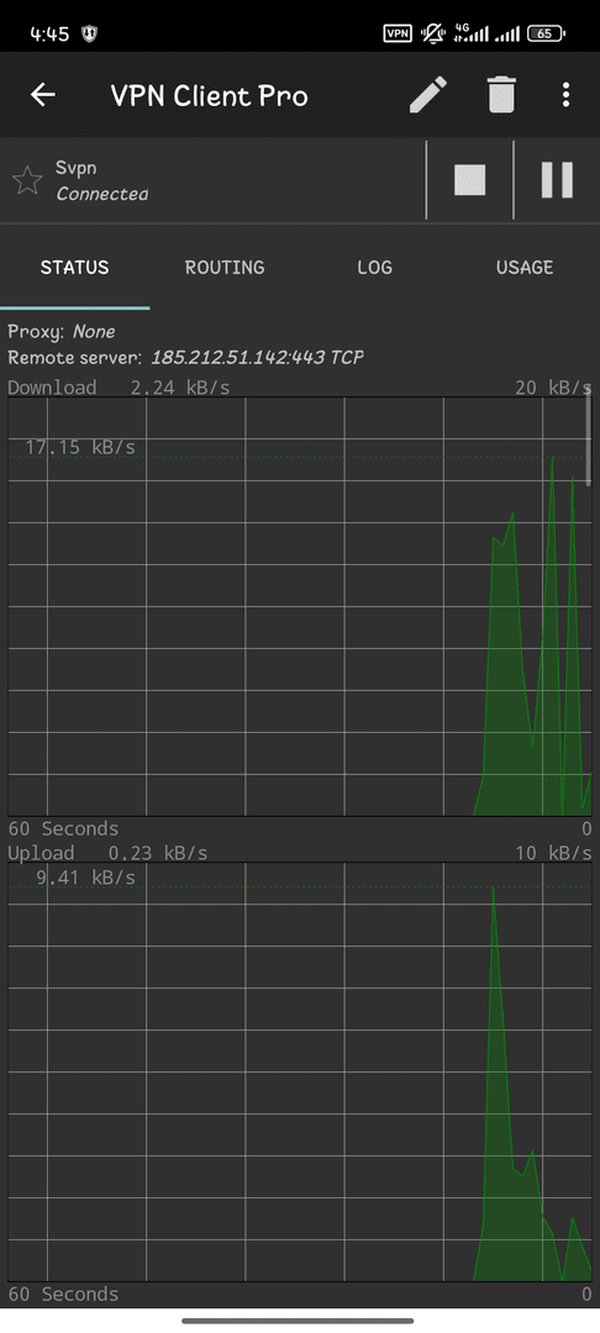The width and height of the screenshot is (600, 1333).
Task: Open the three-dot overflow menu
Action: tap(566, 95)
